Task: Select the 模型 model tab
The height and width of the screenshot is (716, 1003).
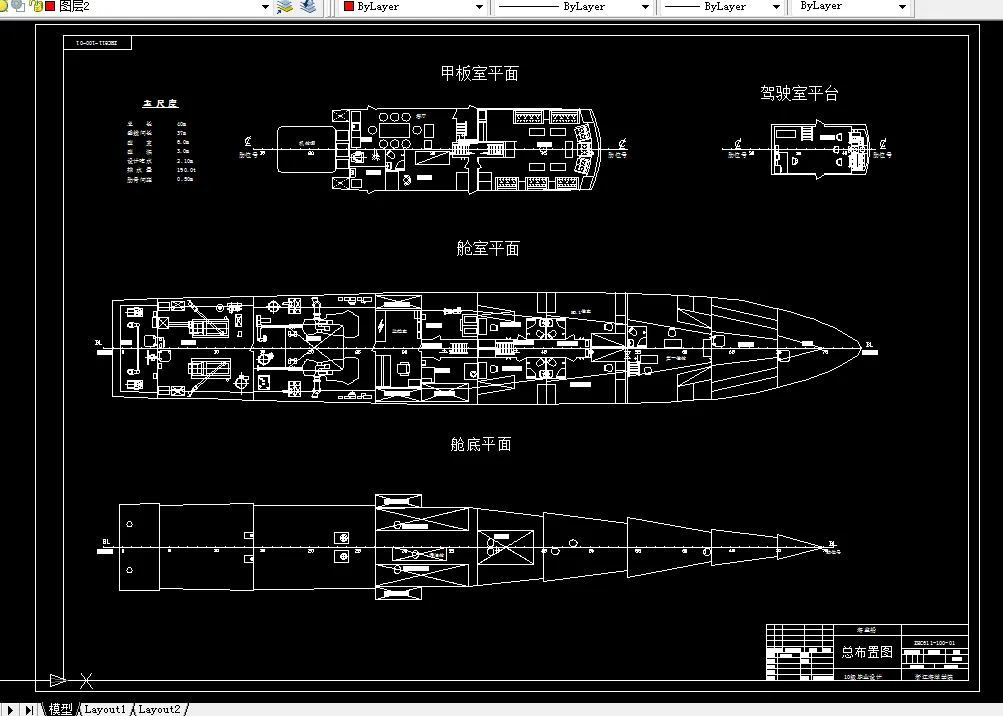Action: [x=61, y=709]
